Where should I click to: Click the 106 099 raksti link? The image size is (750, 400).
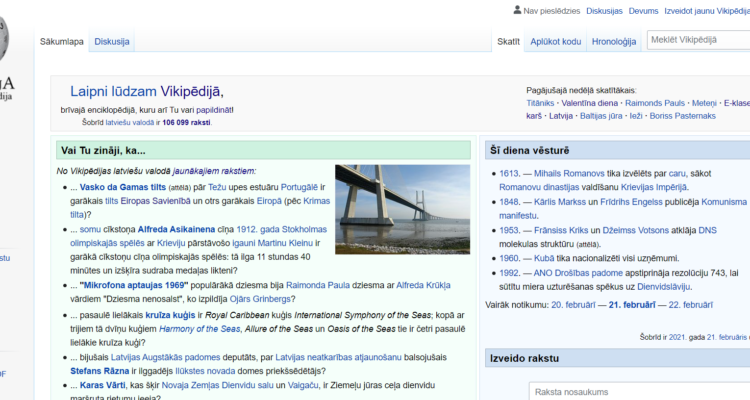pyautogui.click(x=186, y=122)
